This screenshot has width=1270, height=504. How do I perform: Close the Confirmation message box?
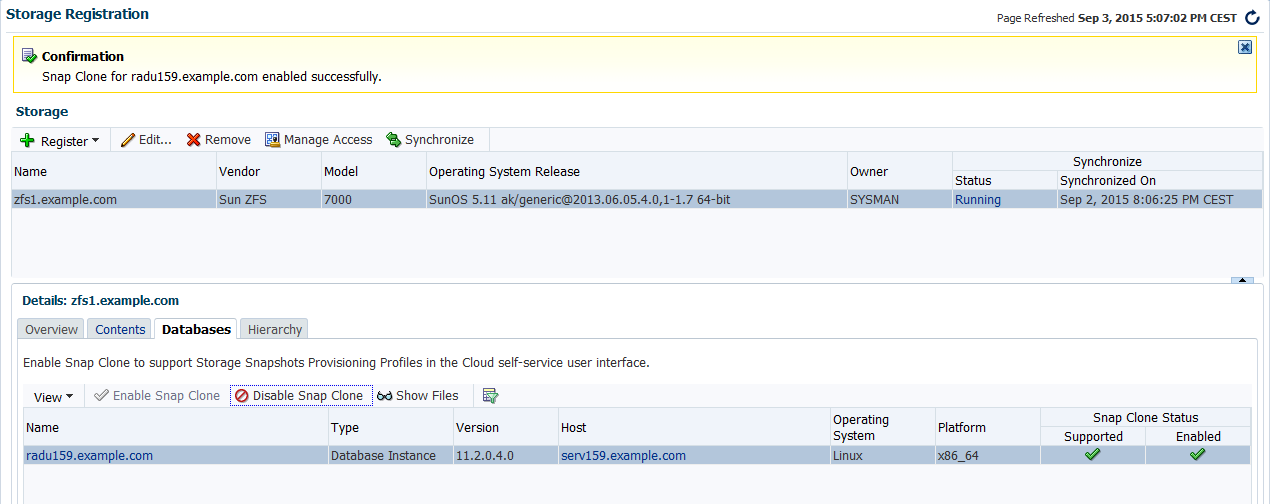pyautogui.click(x=1244, y=47)
